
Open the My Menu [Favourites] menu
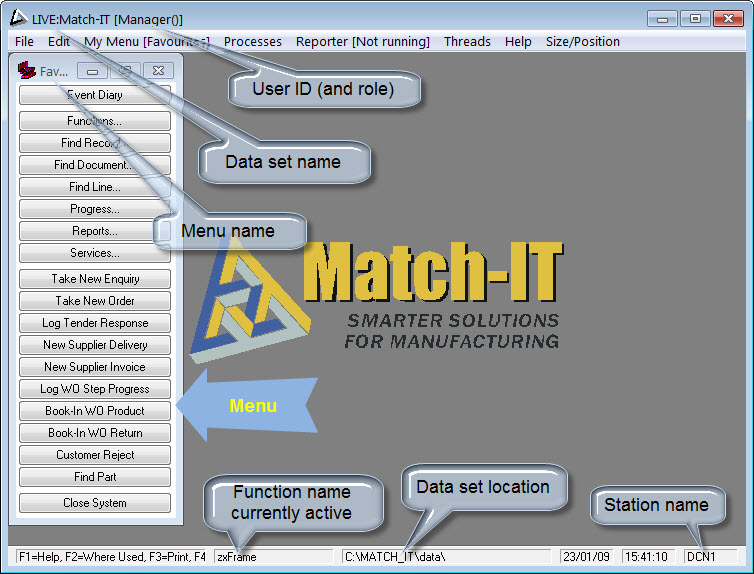147,42
